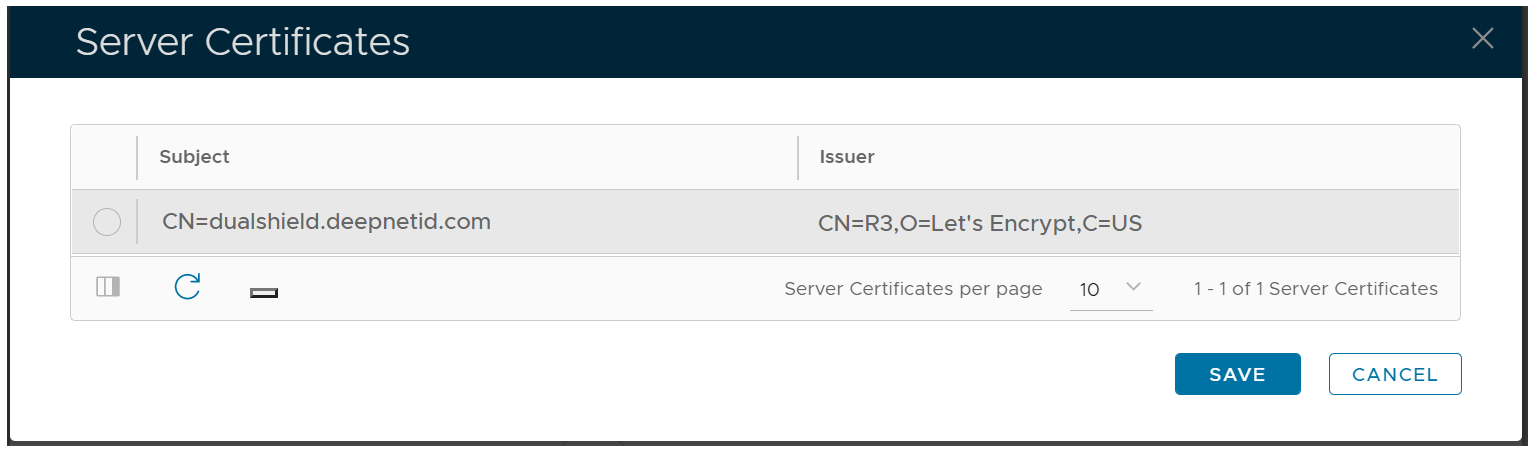Cancel the Server Certificates dialog
The height and width of the screenshot is (454, 1536).
coord(1394,374)
